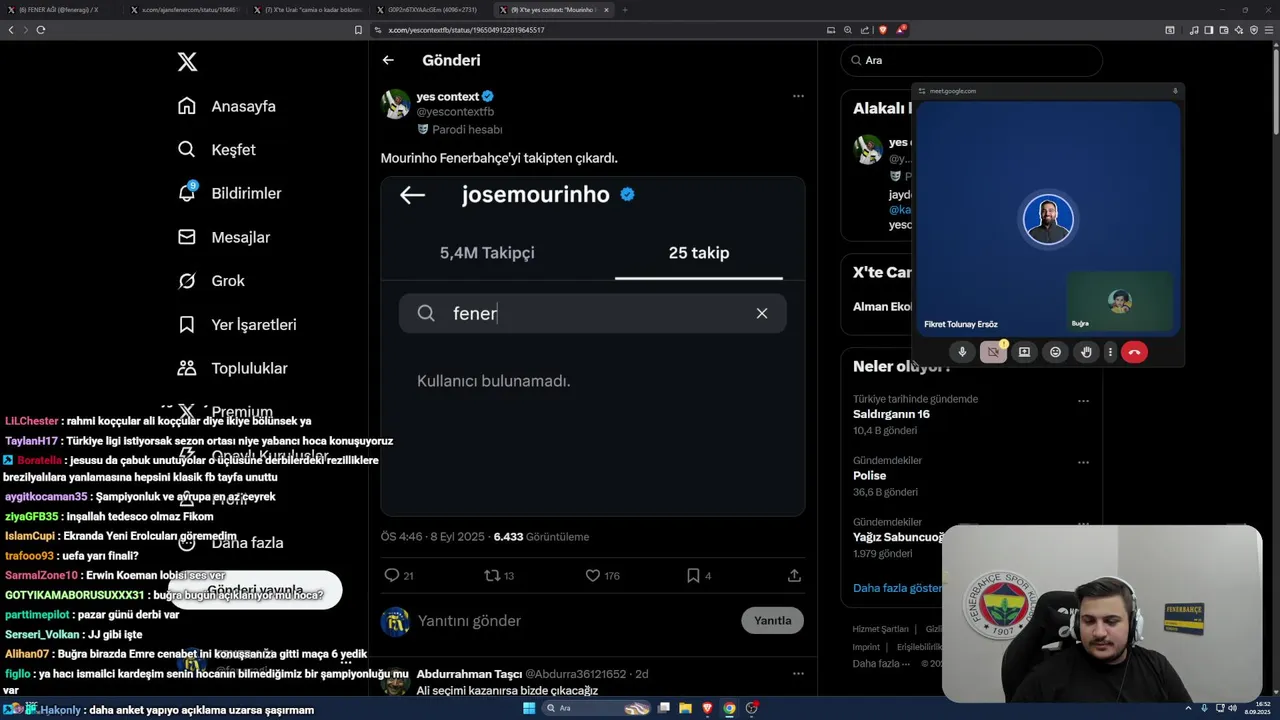This screenshot has height=720, width=1280.
Task: Click the music note media icon
Action: 1194,30
